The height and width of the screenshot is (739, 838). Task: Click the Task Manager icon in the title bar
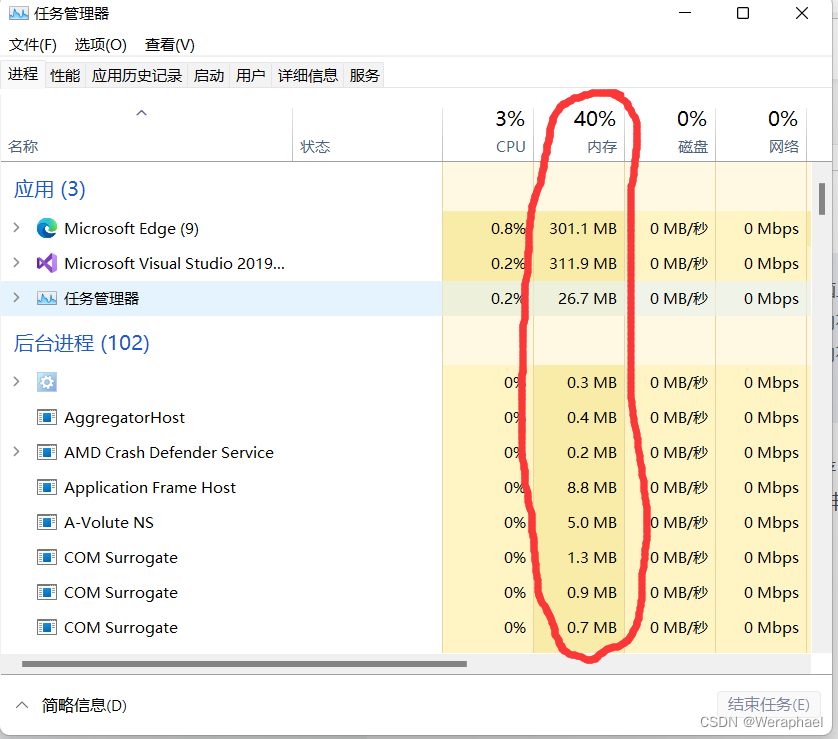[x=19, y=13]
